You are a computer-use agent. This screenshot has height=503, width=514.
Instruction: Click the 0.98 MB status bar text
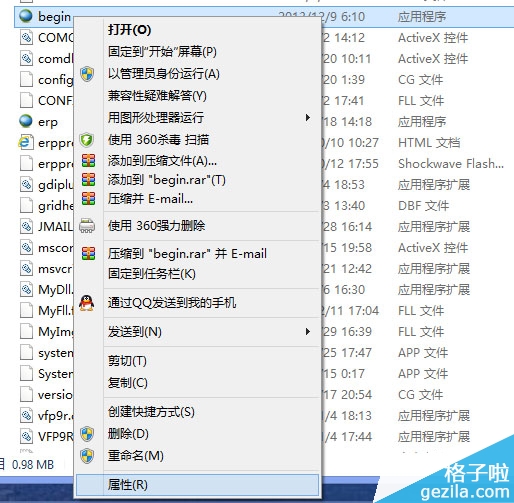click(33, 464)
